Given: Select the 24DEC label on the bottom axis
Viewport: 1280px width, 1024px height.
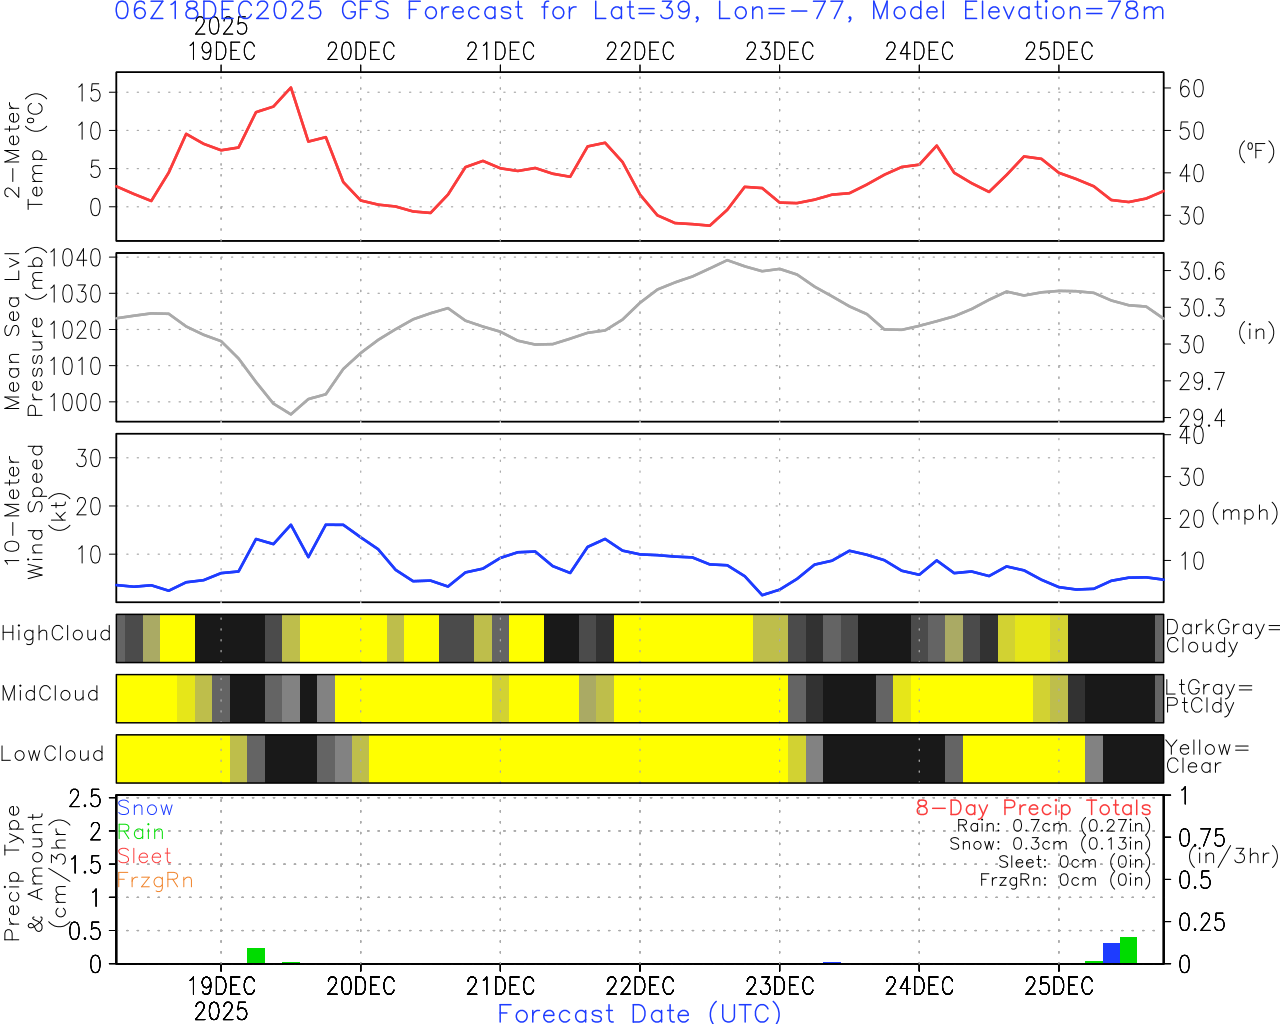Looking at the screenshot, I should point(919,986).
